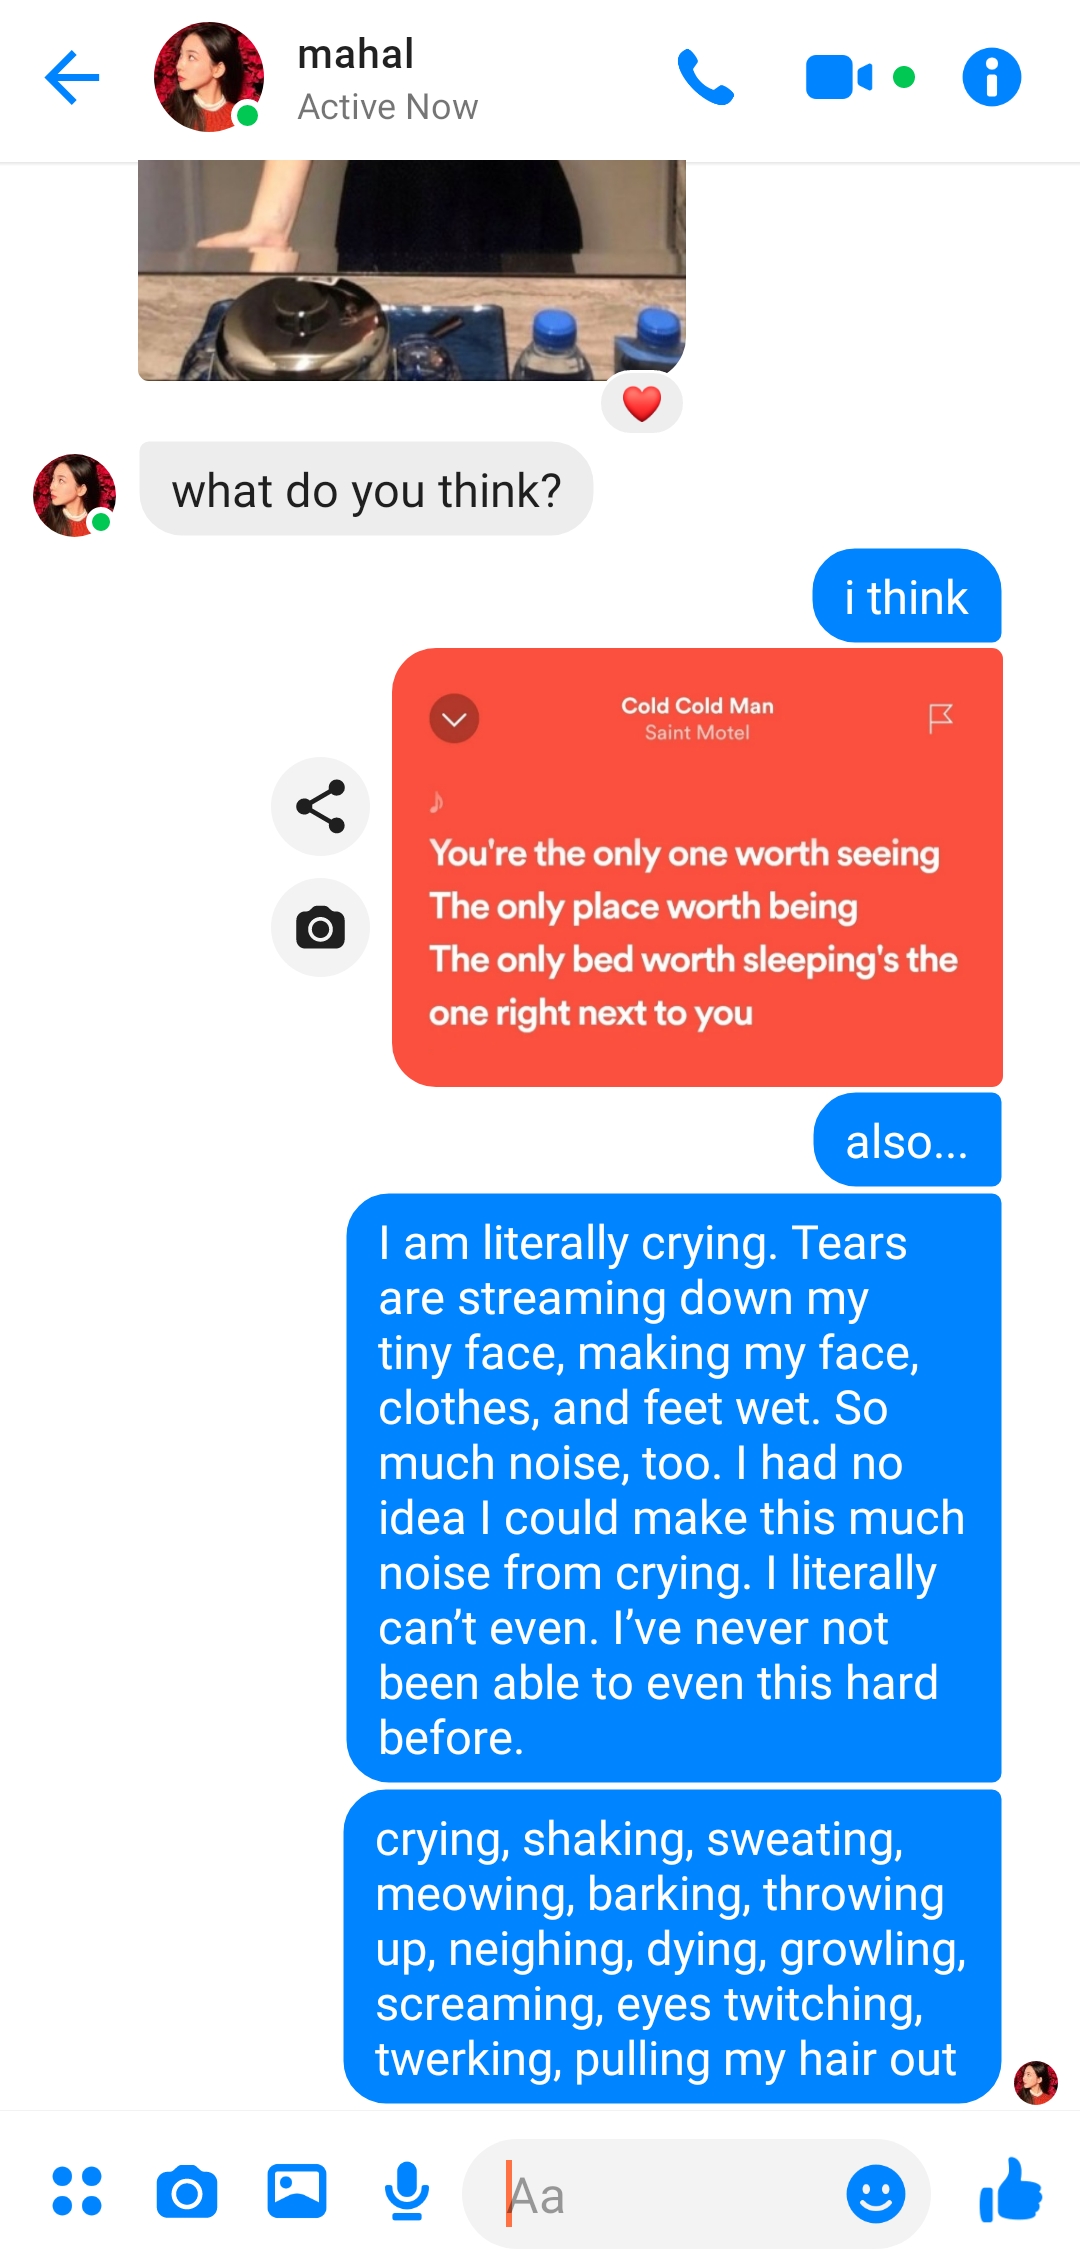Open the cooking photo attachment
Image resolution: width=1080 pixels, height=2260 pixels.
pyautogui.click(x=412, y=270)
